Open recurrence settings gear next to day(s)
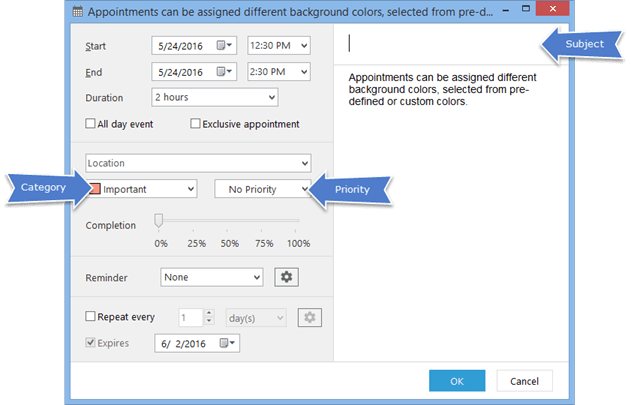 pos(309,317)
